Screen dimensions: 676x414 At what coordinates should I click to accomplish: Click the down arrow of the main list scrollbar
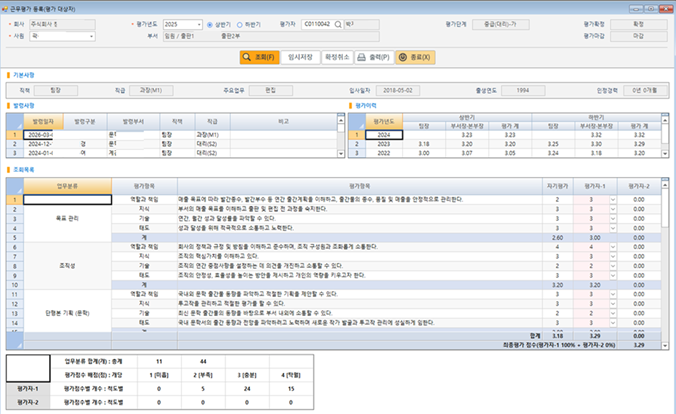[665, 345]
